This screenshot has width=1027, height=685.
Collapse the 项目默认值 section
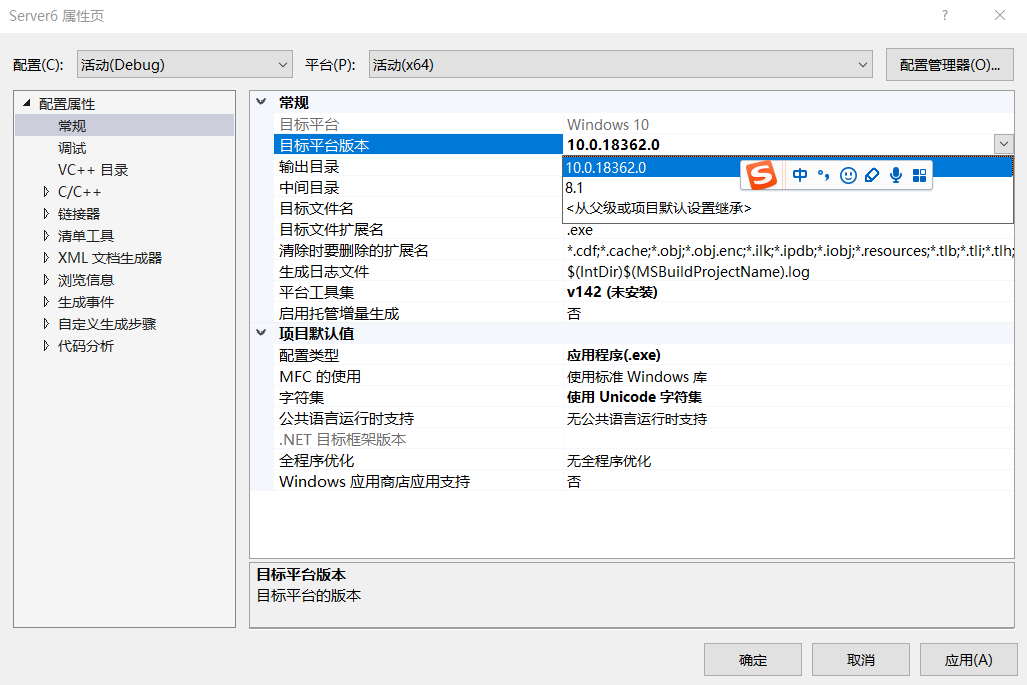261,333
